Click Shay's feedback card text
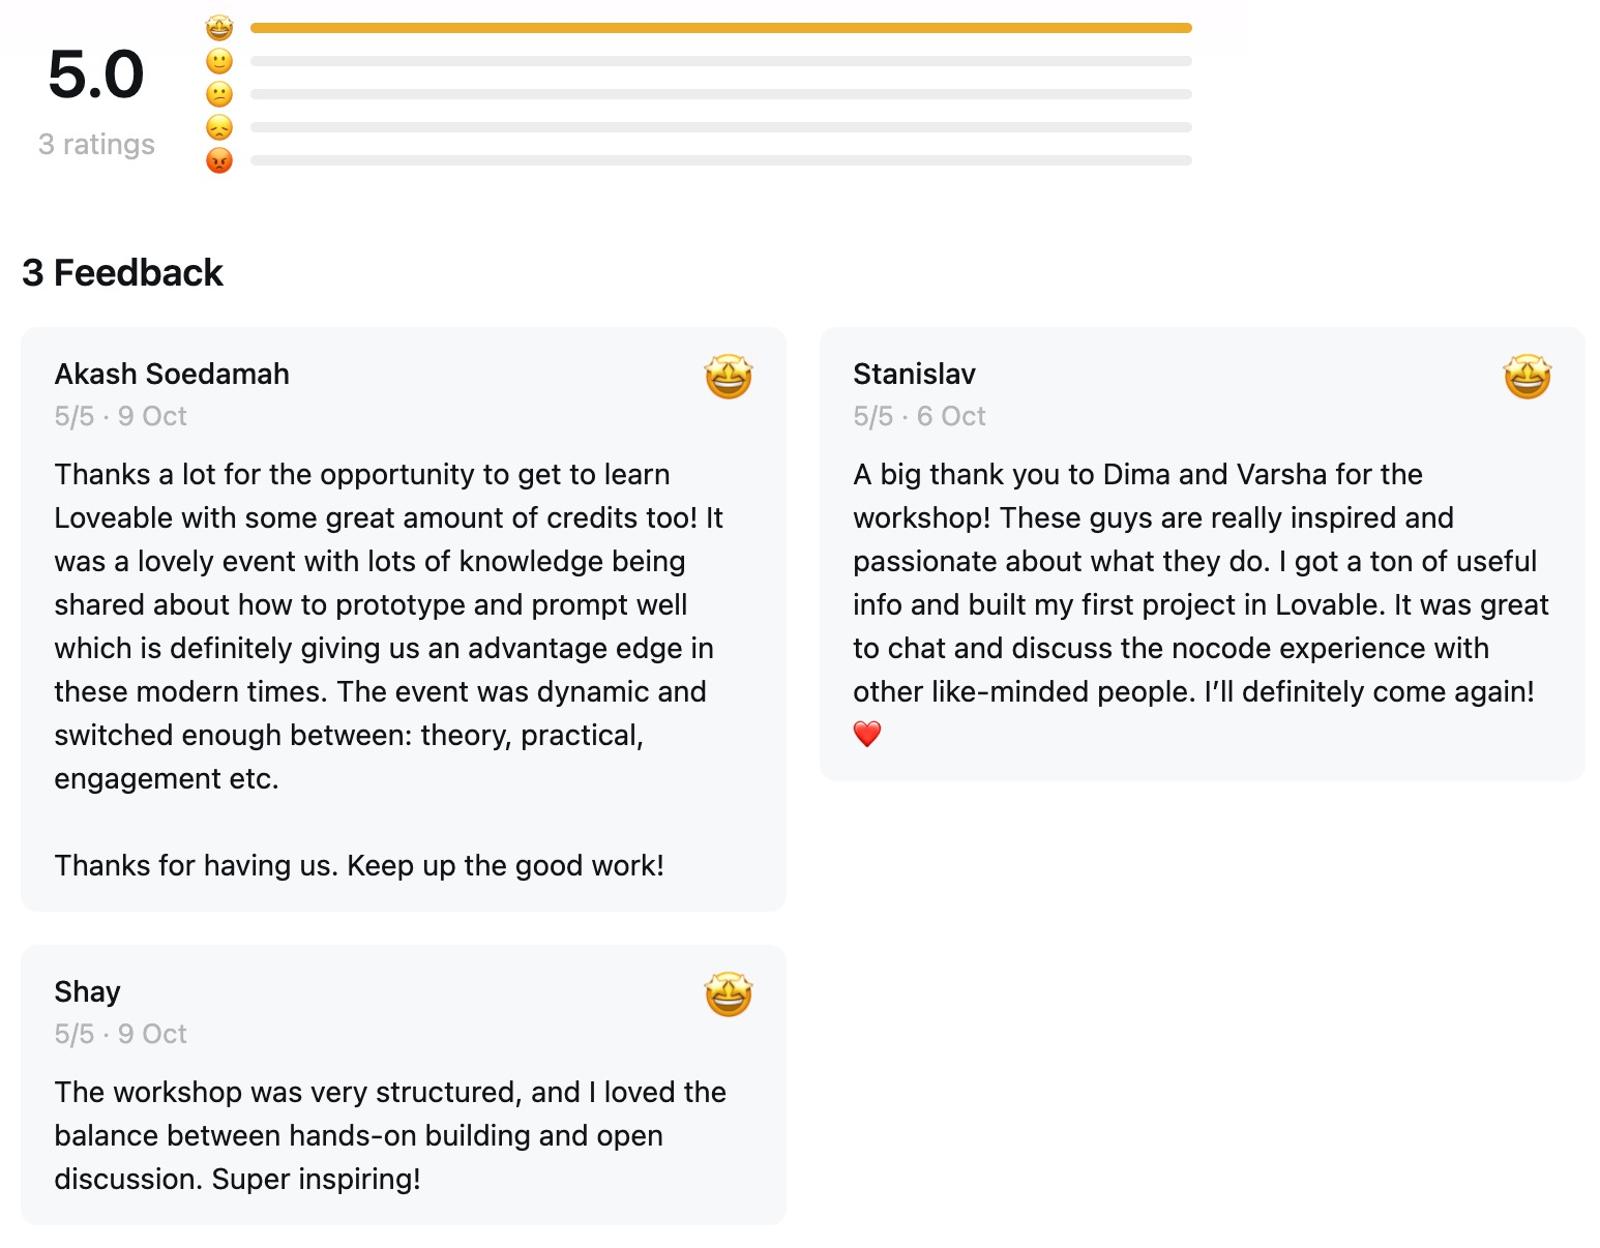This screenshot has height=1248, width=1600. tap(390, 1135)
